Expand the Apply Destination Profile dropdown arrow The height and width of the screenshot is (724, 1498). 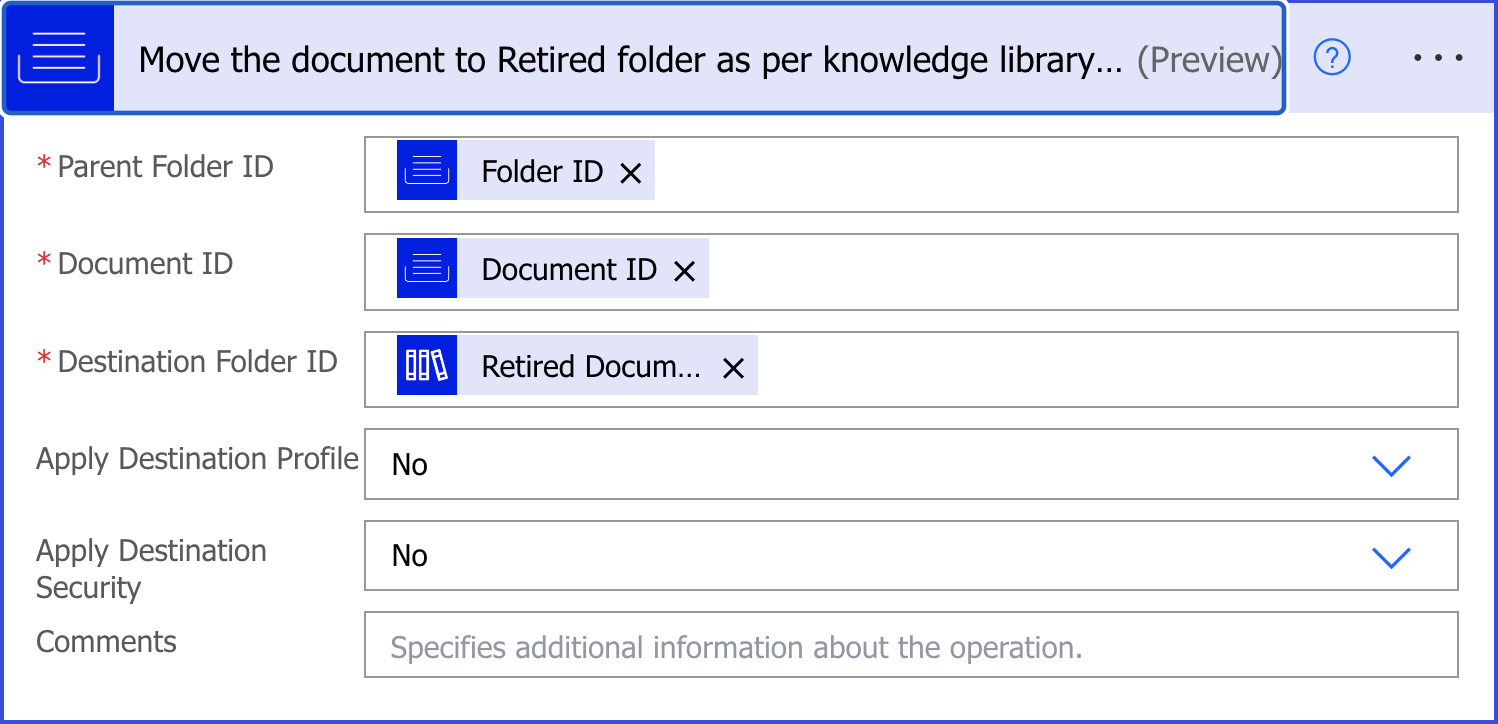pos(1391,465)
